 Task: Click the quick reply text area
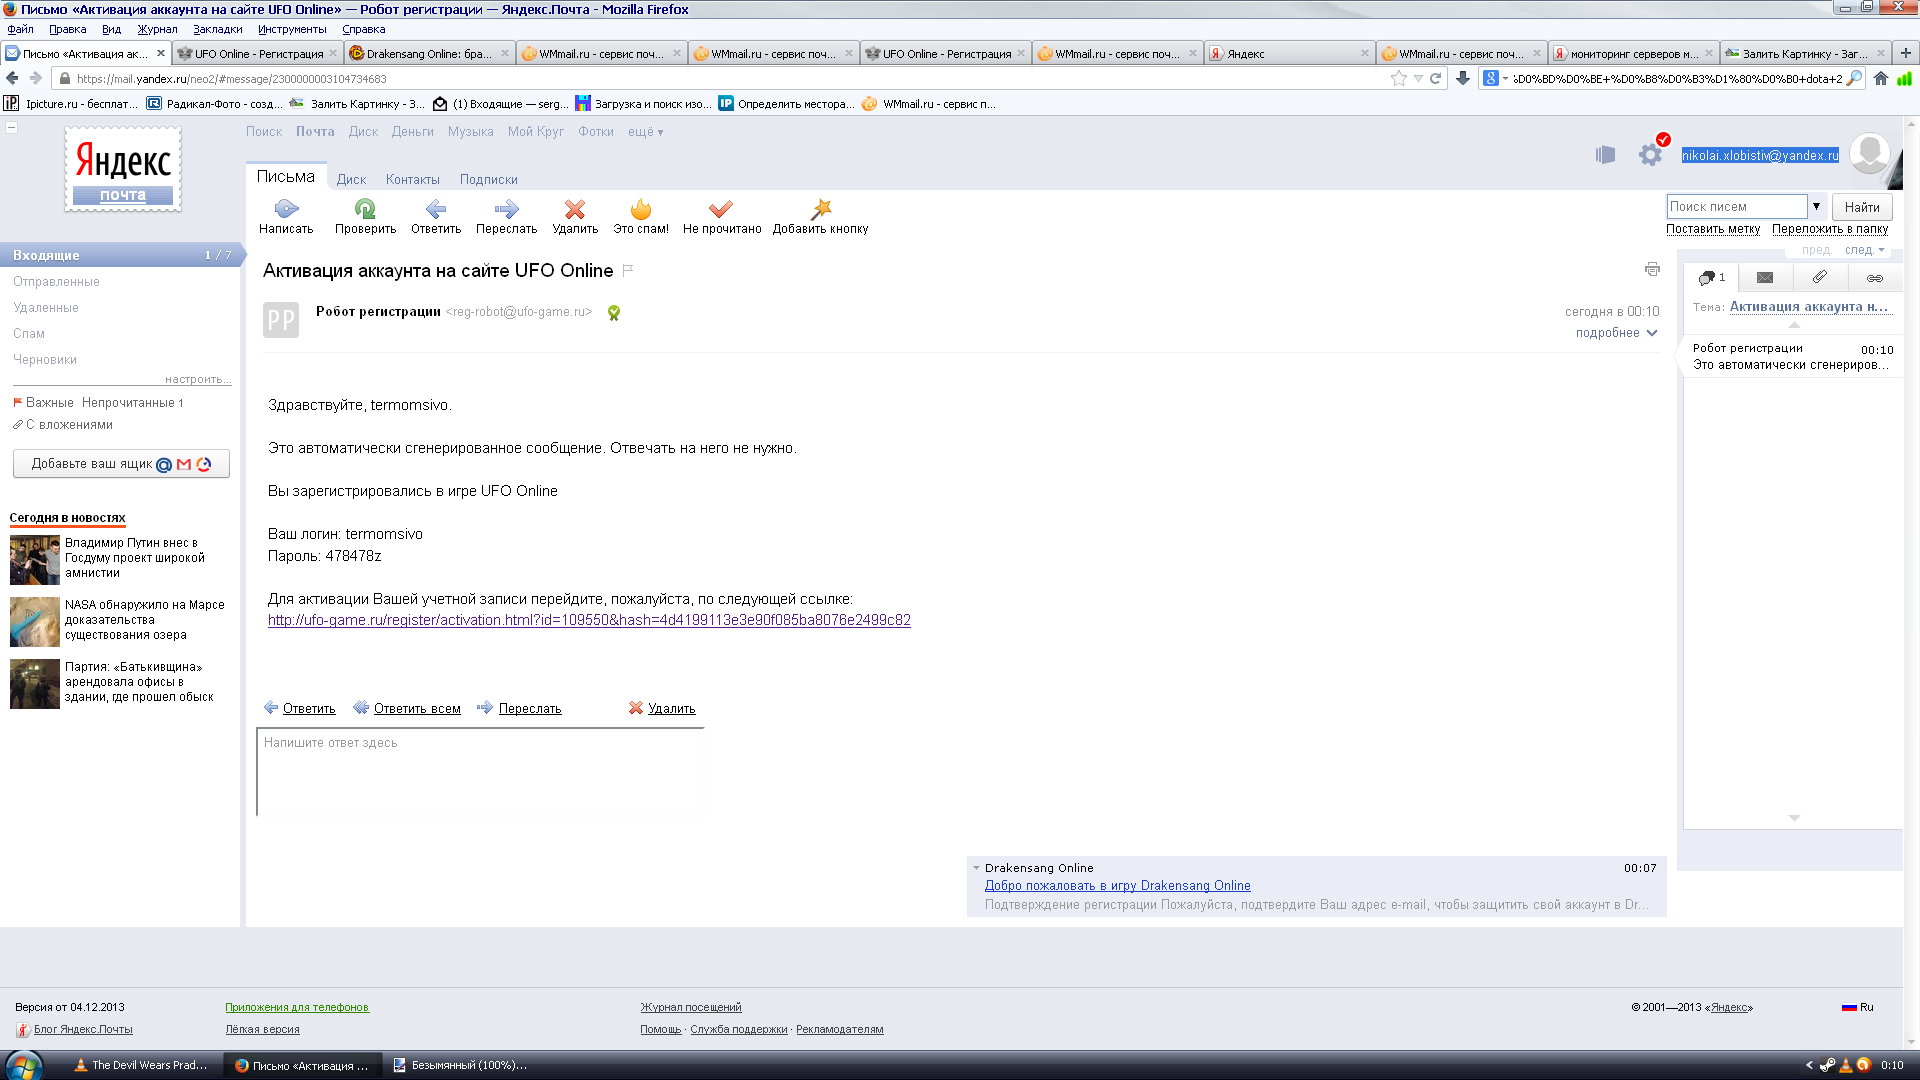pos(481,772)
